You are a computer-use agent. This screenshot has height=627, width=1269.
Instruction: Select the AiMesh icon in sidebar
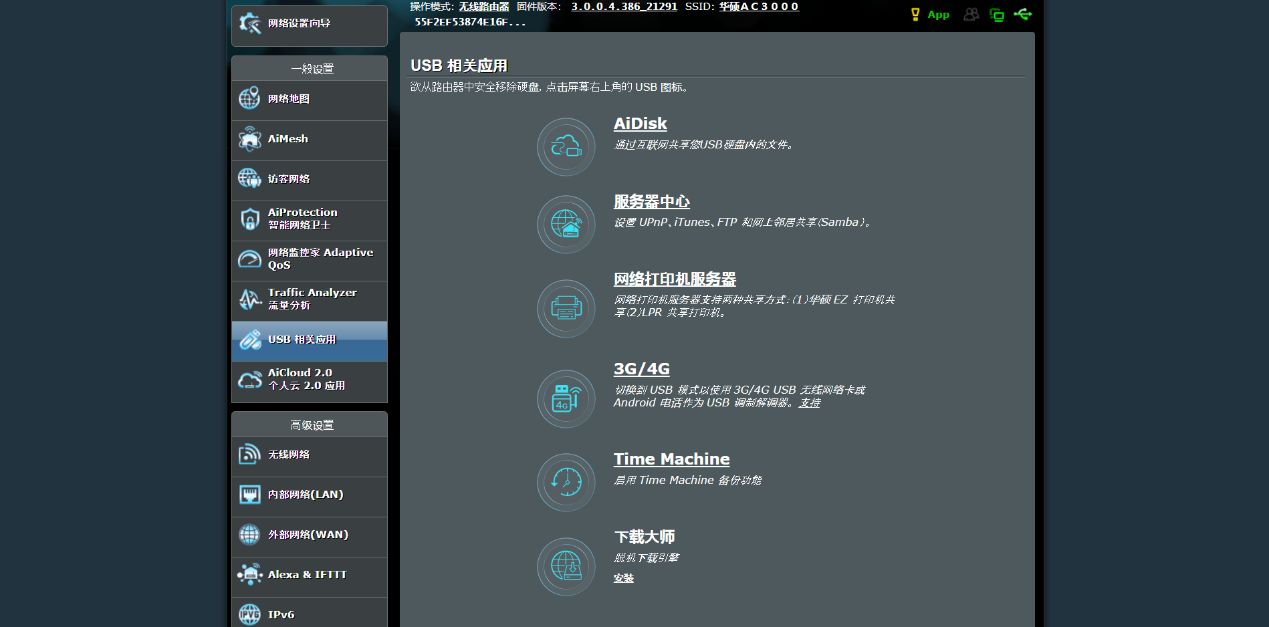coord(250,139)
